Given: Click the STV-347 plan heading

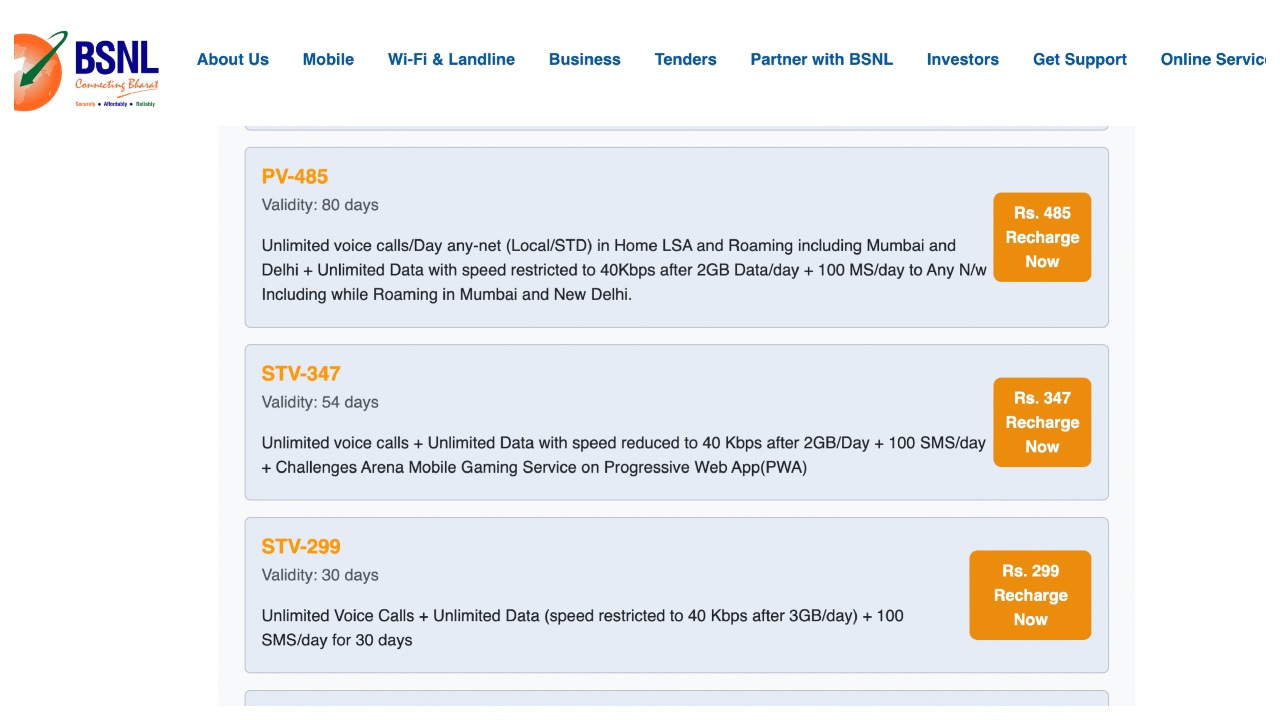Looking at the screenshot, I should pos(301,373).
